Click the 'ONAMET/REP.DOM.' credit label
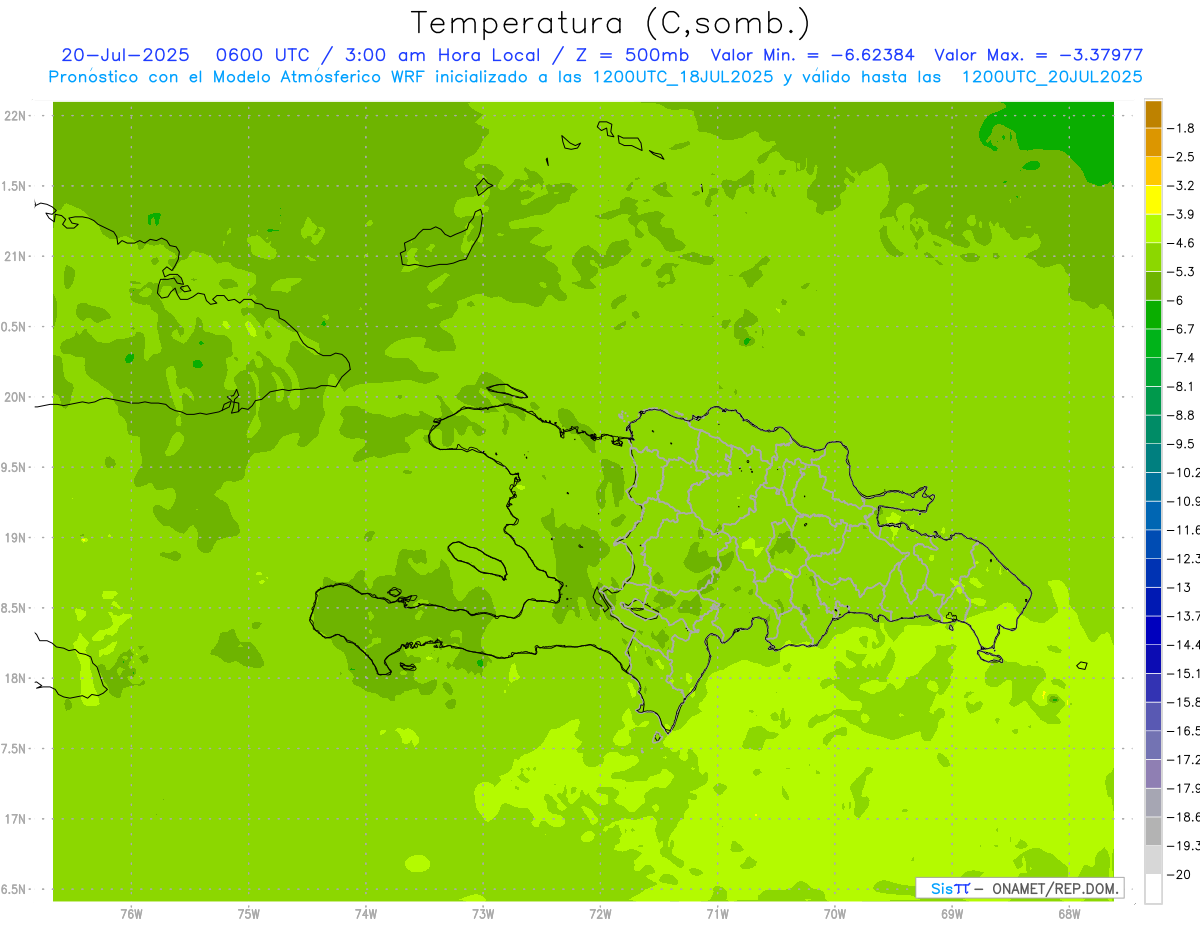The image size is (1200, 927). [1054, 888]
